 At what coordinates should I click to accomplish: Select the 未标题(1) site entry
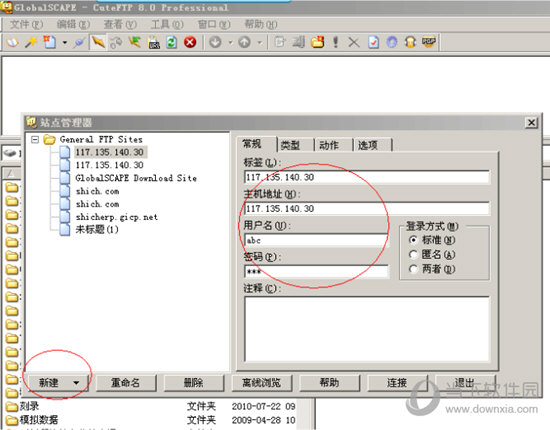97,229
